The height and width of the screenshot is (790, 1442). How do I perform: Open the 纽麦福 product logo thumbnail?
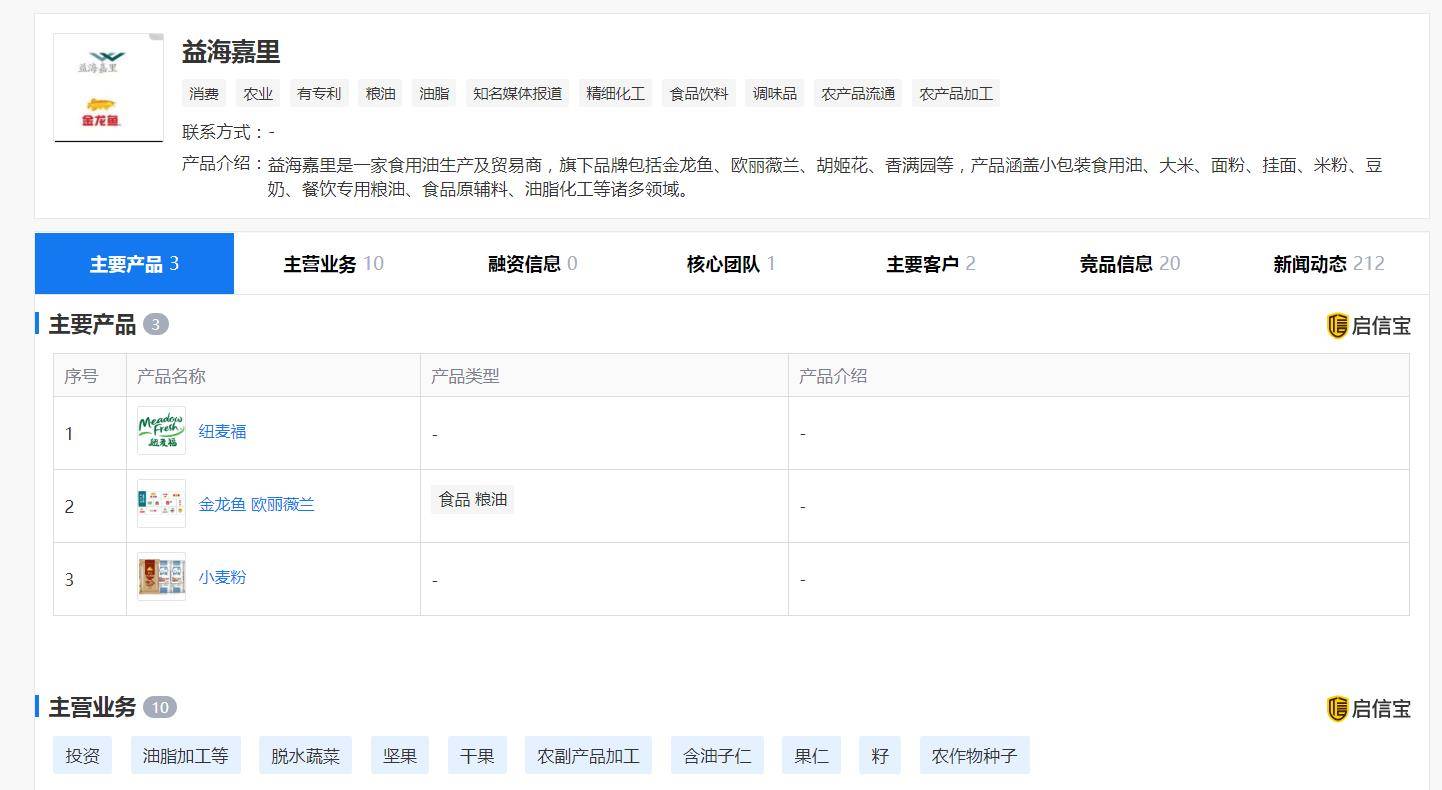point(161,431)
